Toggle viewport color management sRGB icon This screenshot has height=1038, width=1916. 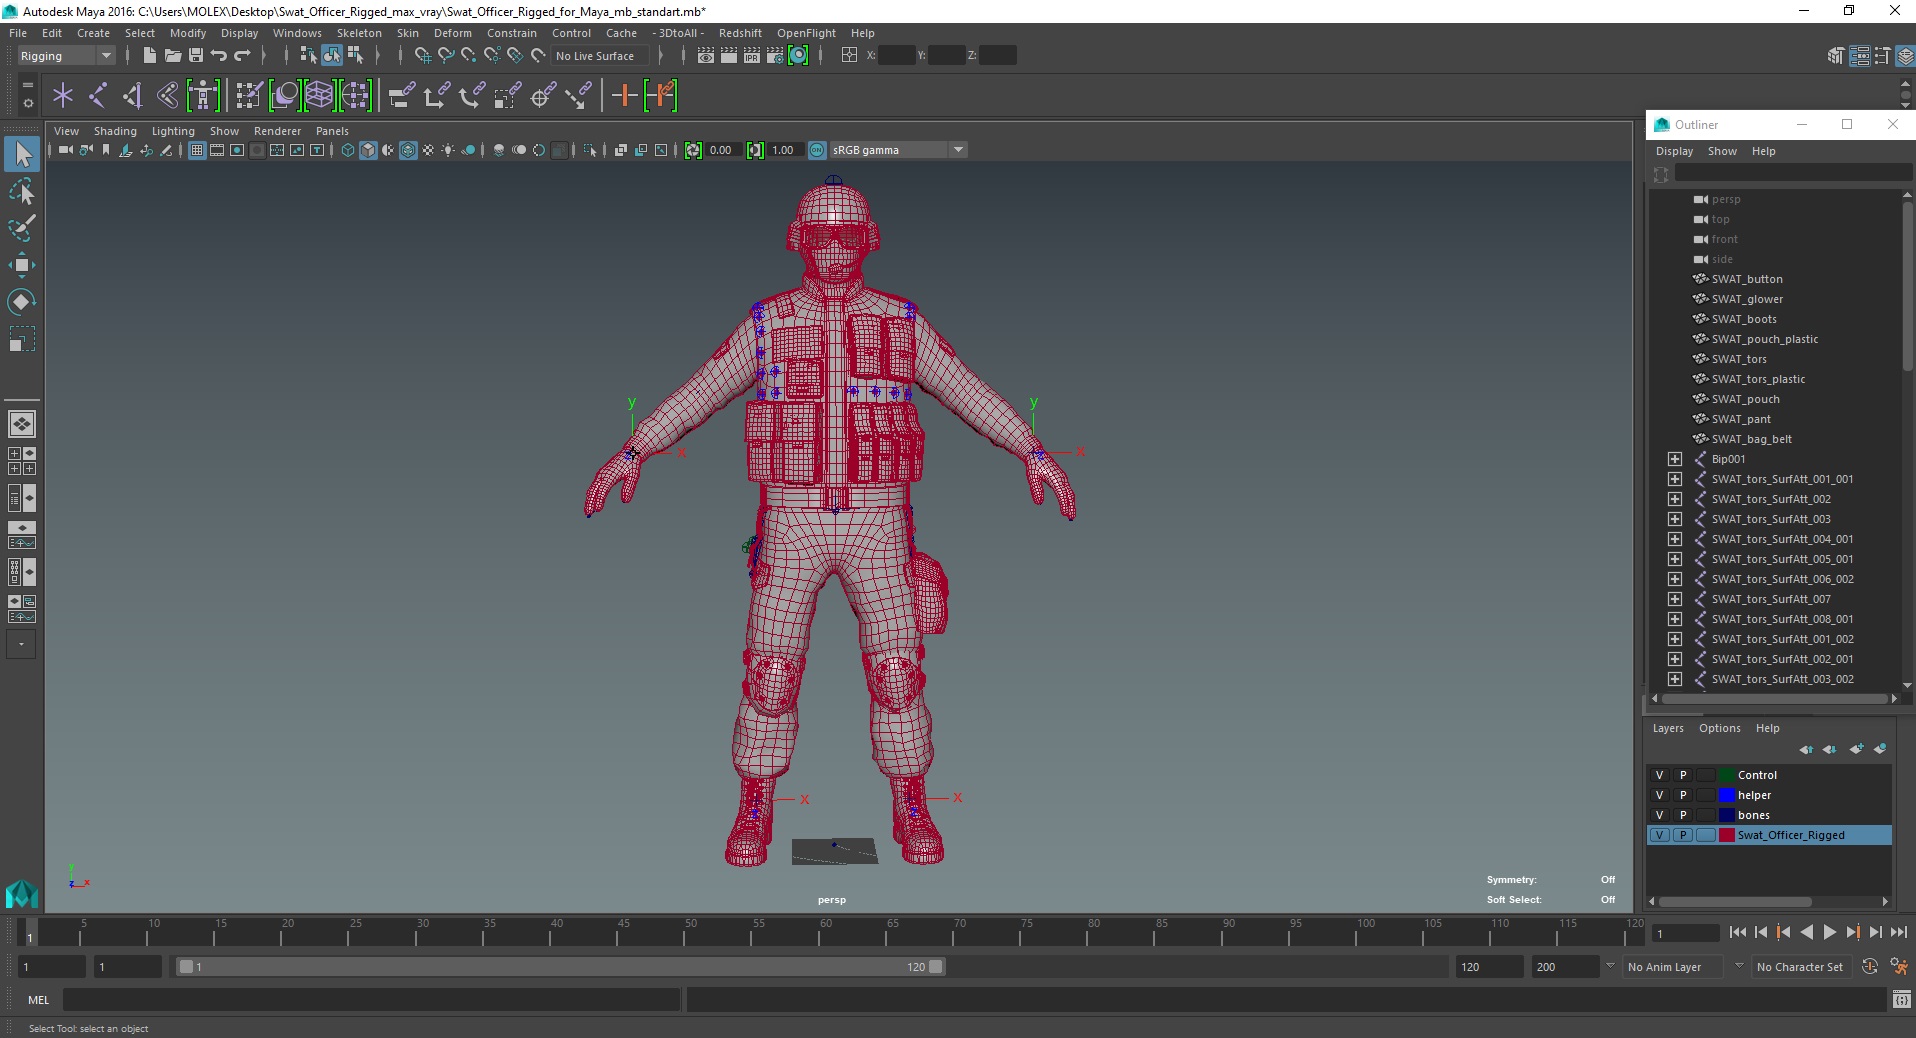[817, 150]
